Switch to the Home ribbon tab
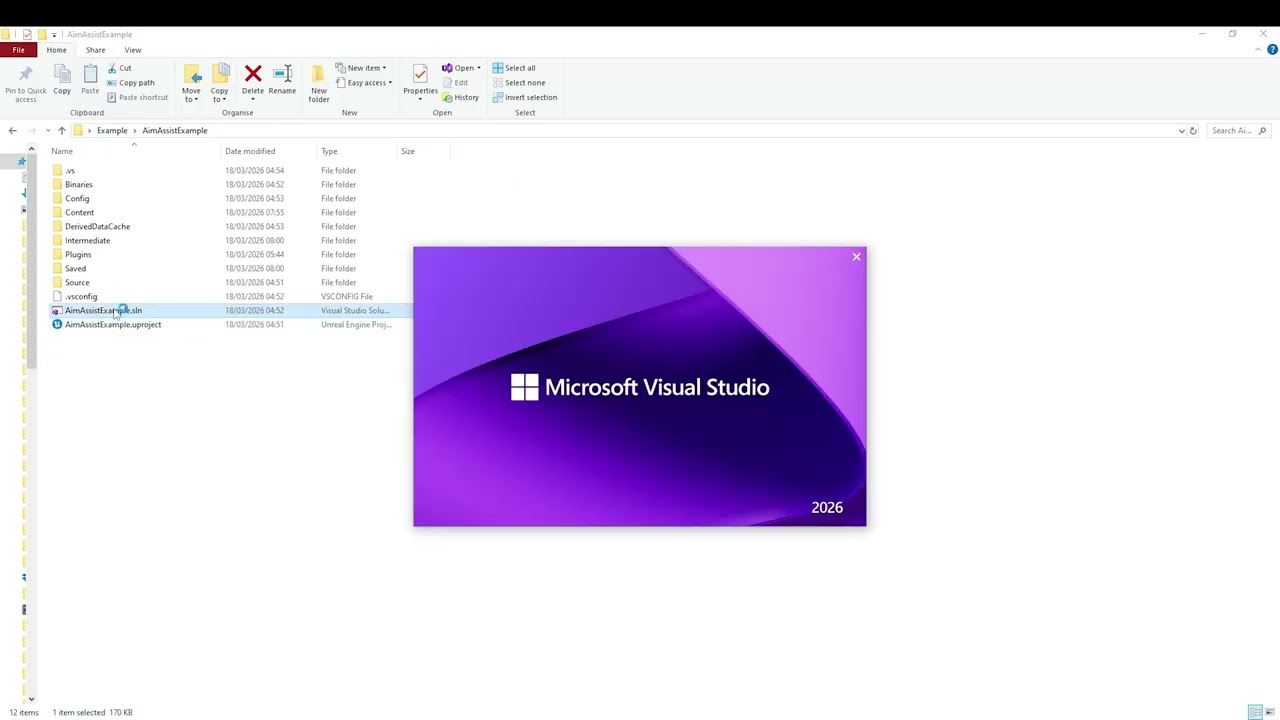The height and width of the screenshot is (720, 1280). [56, 50]
